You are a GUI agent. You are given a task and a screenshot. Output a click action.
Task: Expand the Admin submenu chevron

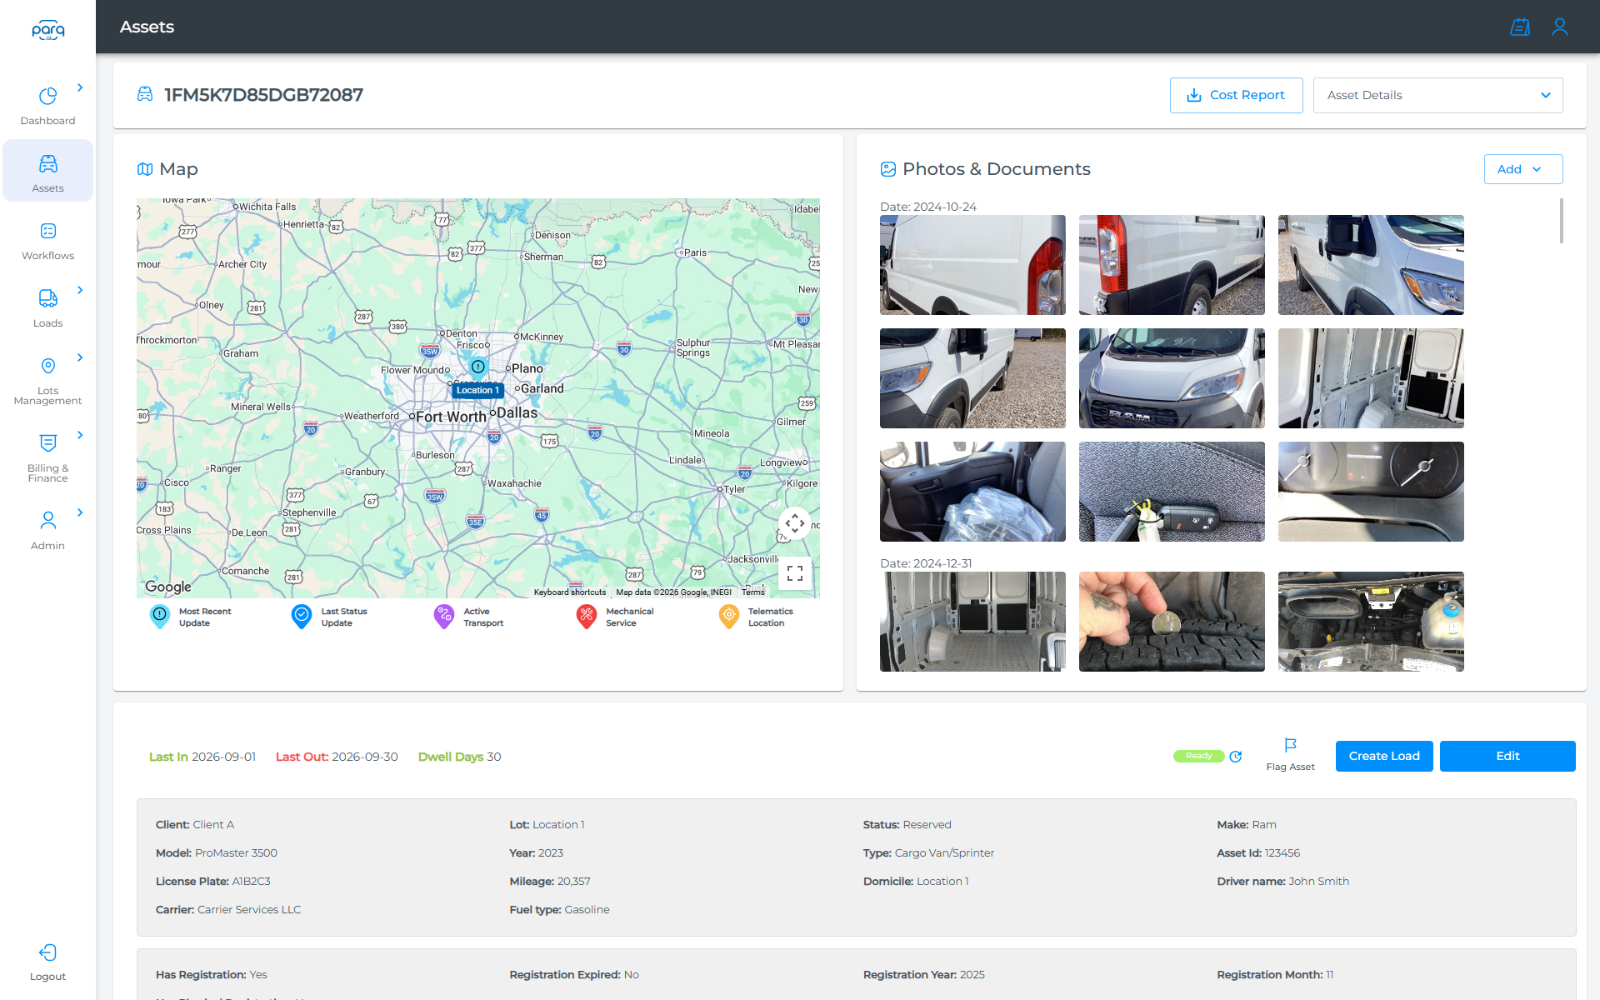[x=80, y=512]
